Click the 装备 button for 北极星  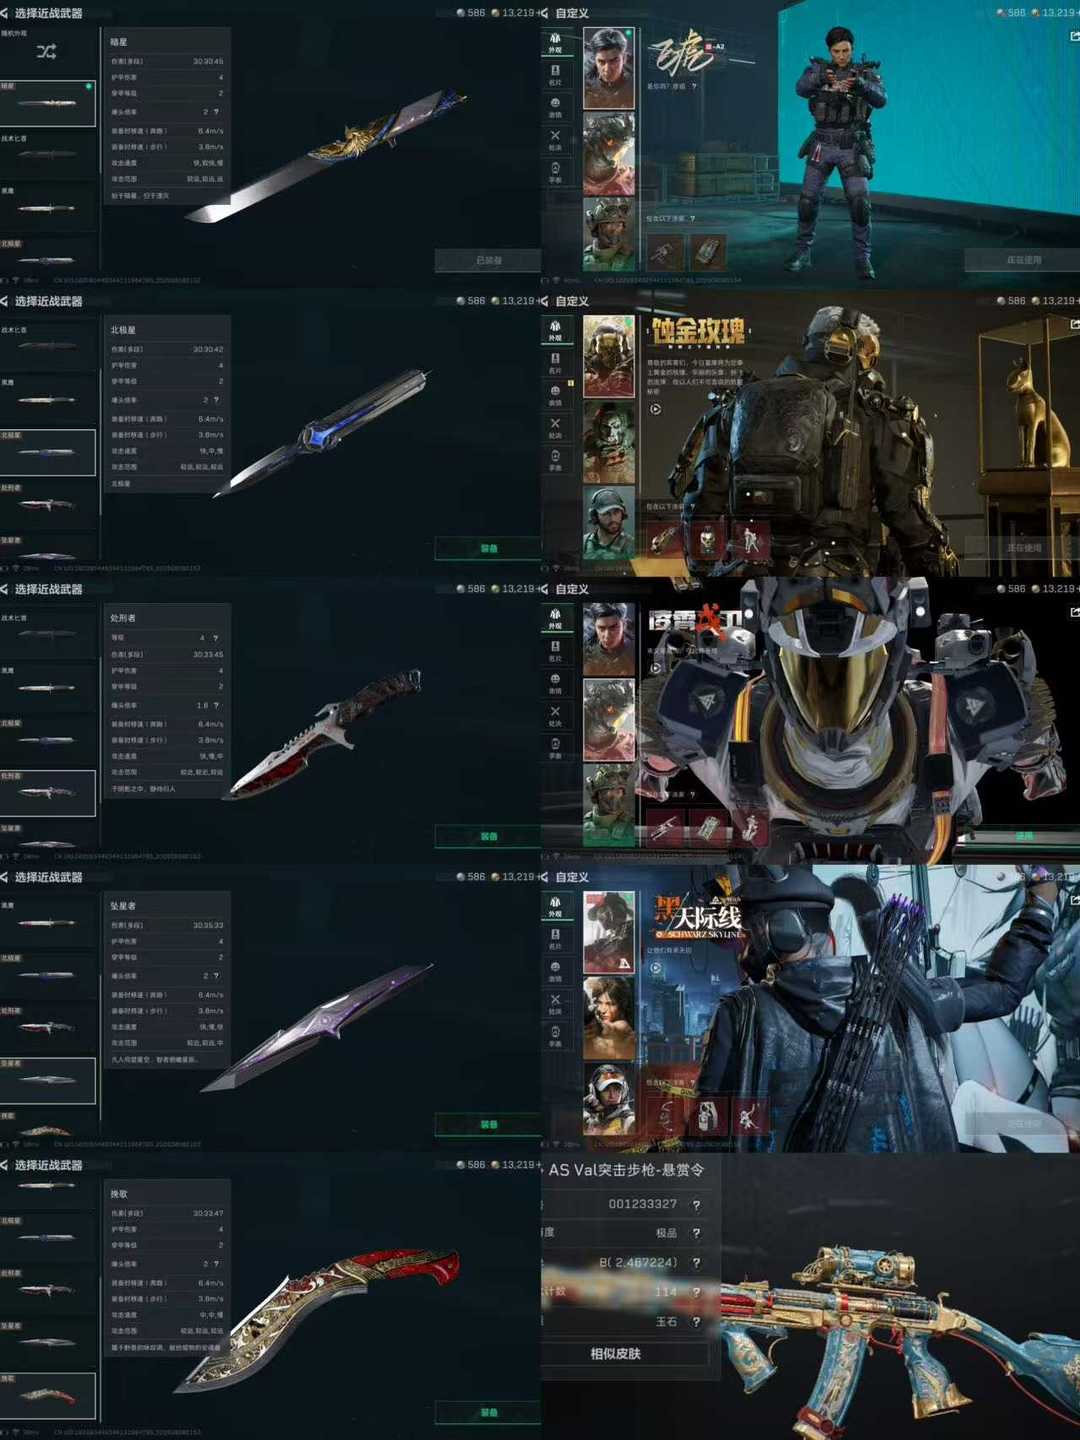coord(488,548)
